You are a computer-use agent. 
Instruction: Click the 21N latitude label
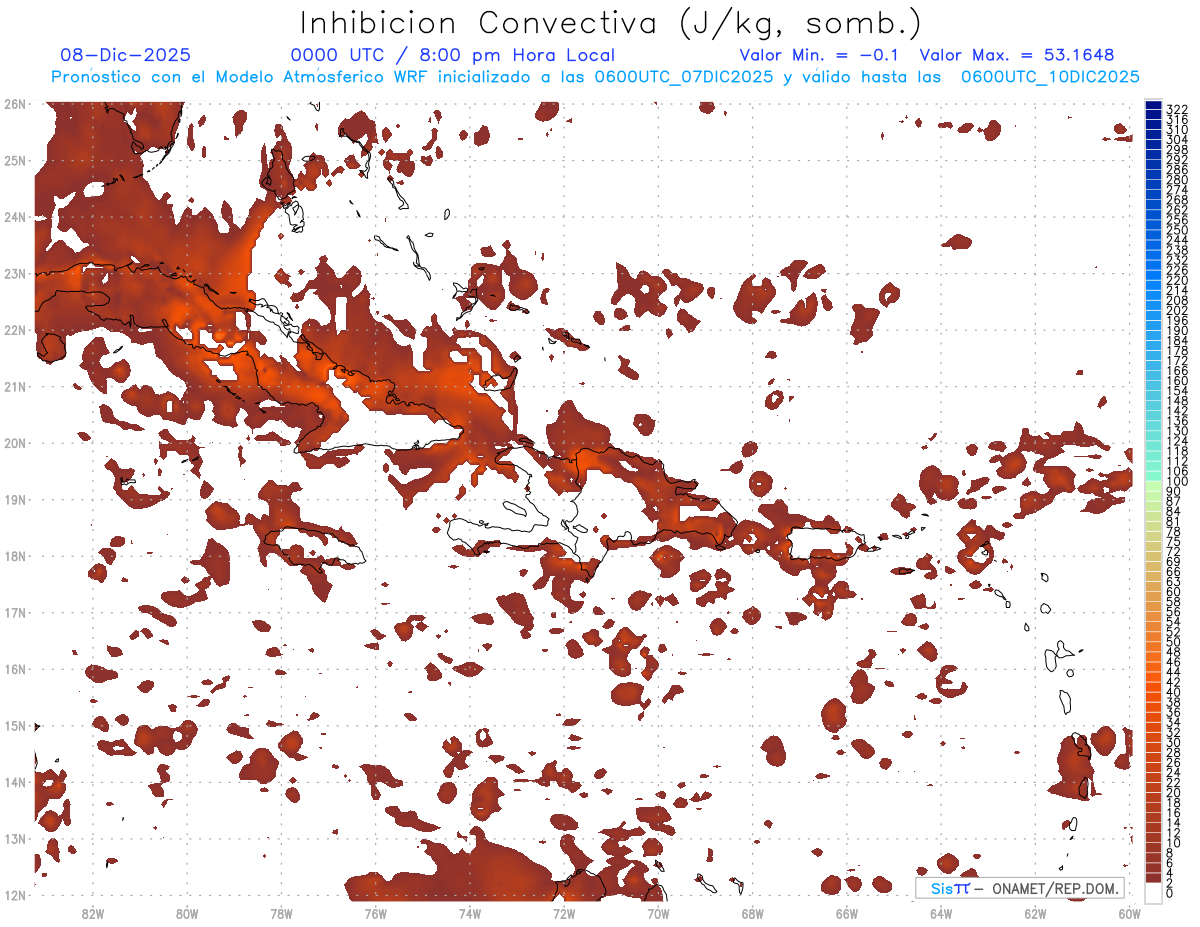tap(14, 386)
